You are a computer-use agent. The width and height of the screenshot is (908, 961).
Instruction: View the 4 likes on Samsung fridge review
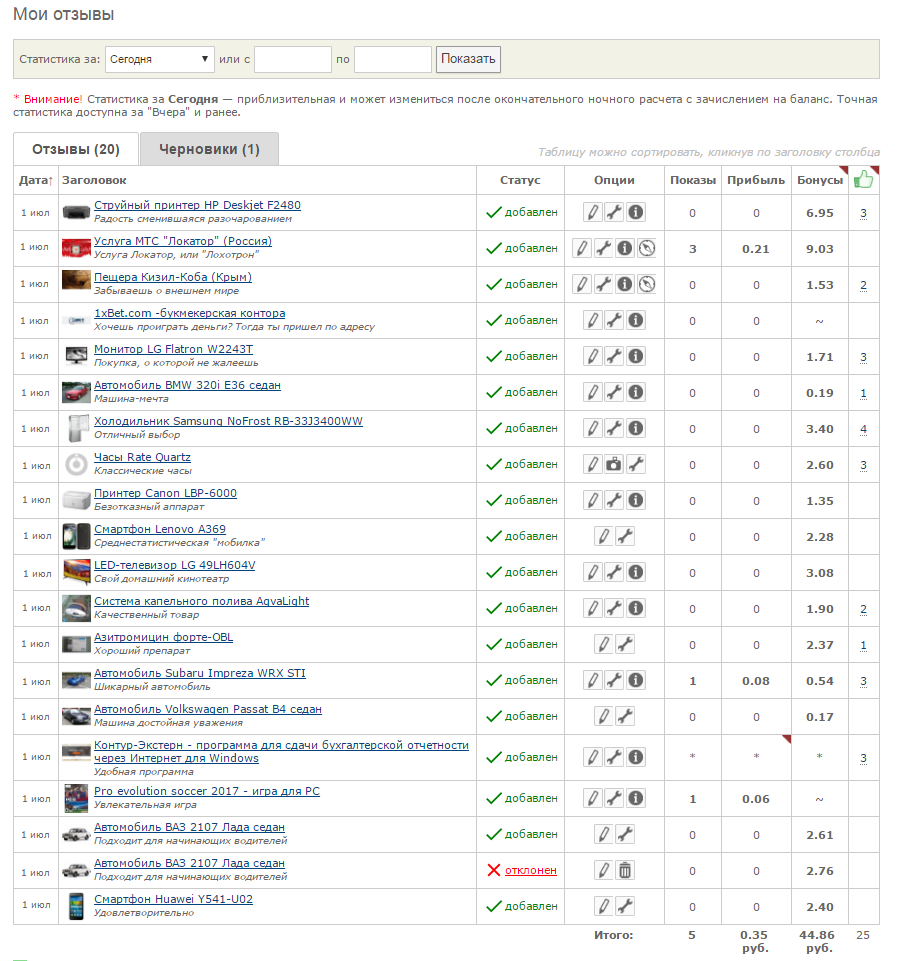click(863, 429)
